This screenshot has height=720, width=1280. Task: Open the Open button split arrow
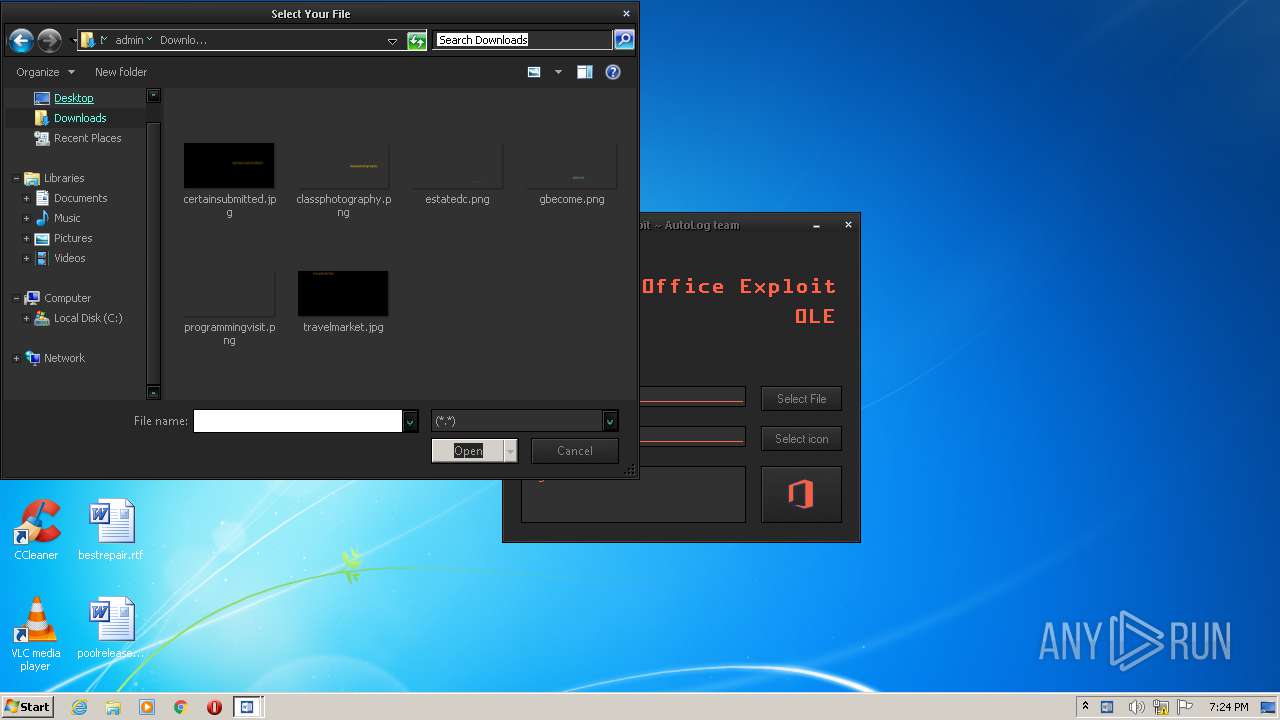point(510,451)
